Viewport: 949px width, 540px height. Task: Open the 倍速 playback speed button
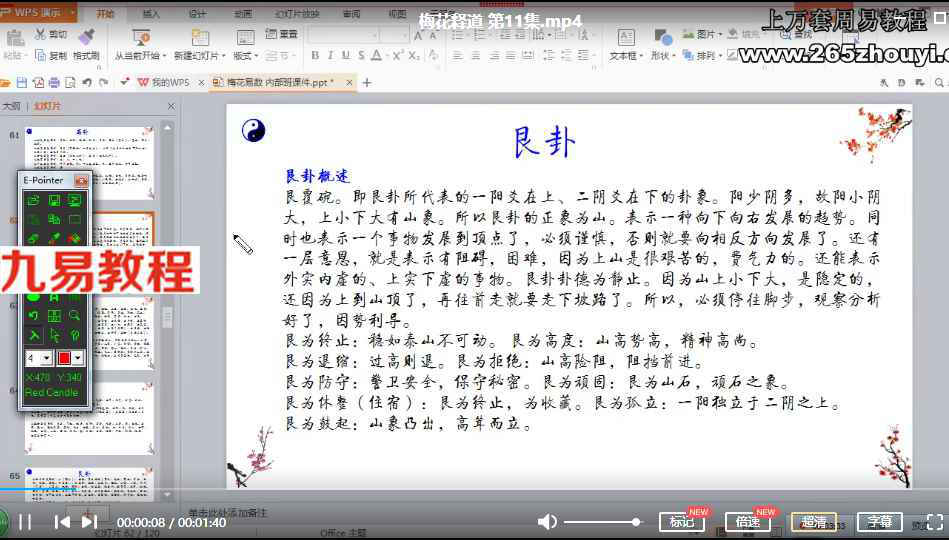tap(747, 522)
